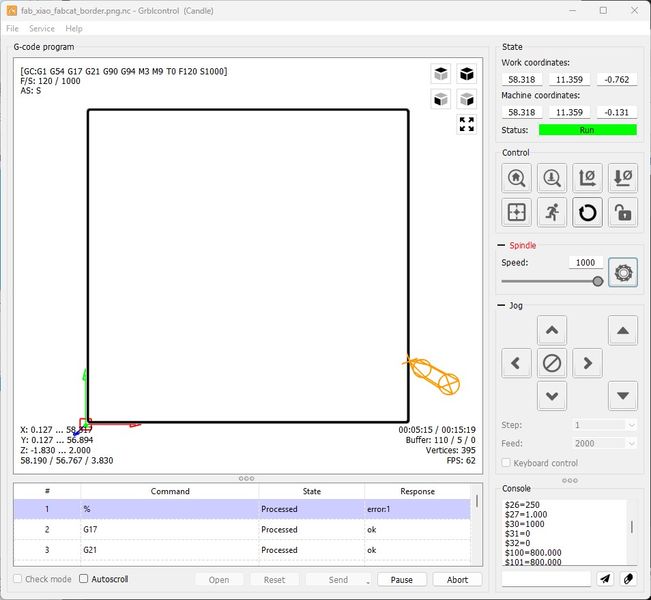Click the splitter handle above Console panel
This screenshot has height=600, width=651.
tap(570, 480)
